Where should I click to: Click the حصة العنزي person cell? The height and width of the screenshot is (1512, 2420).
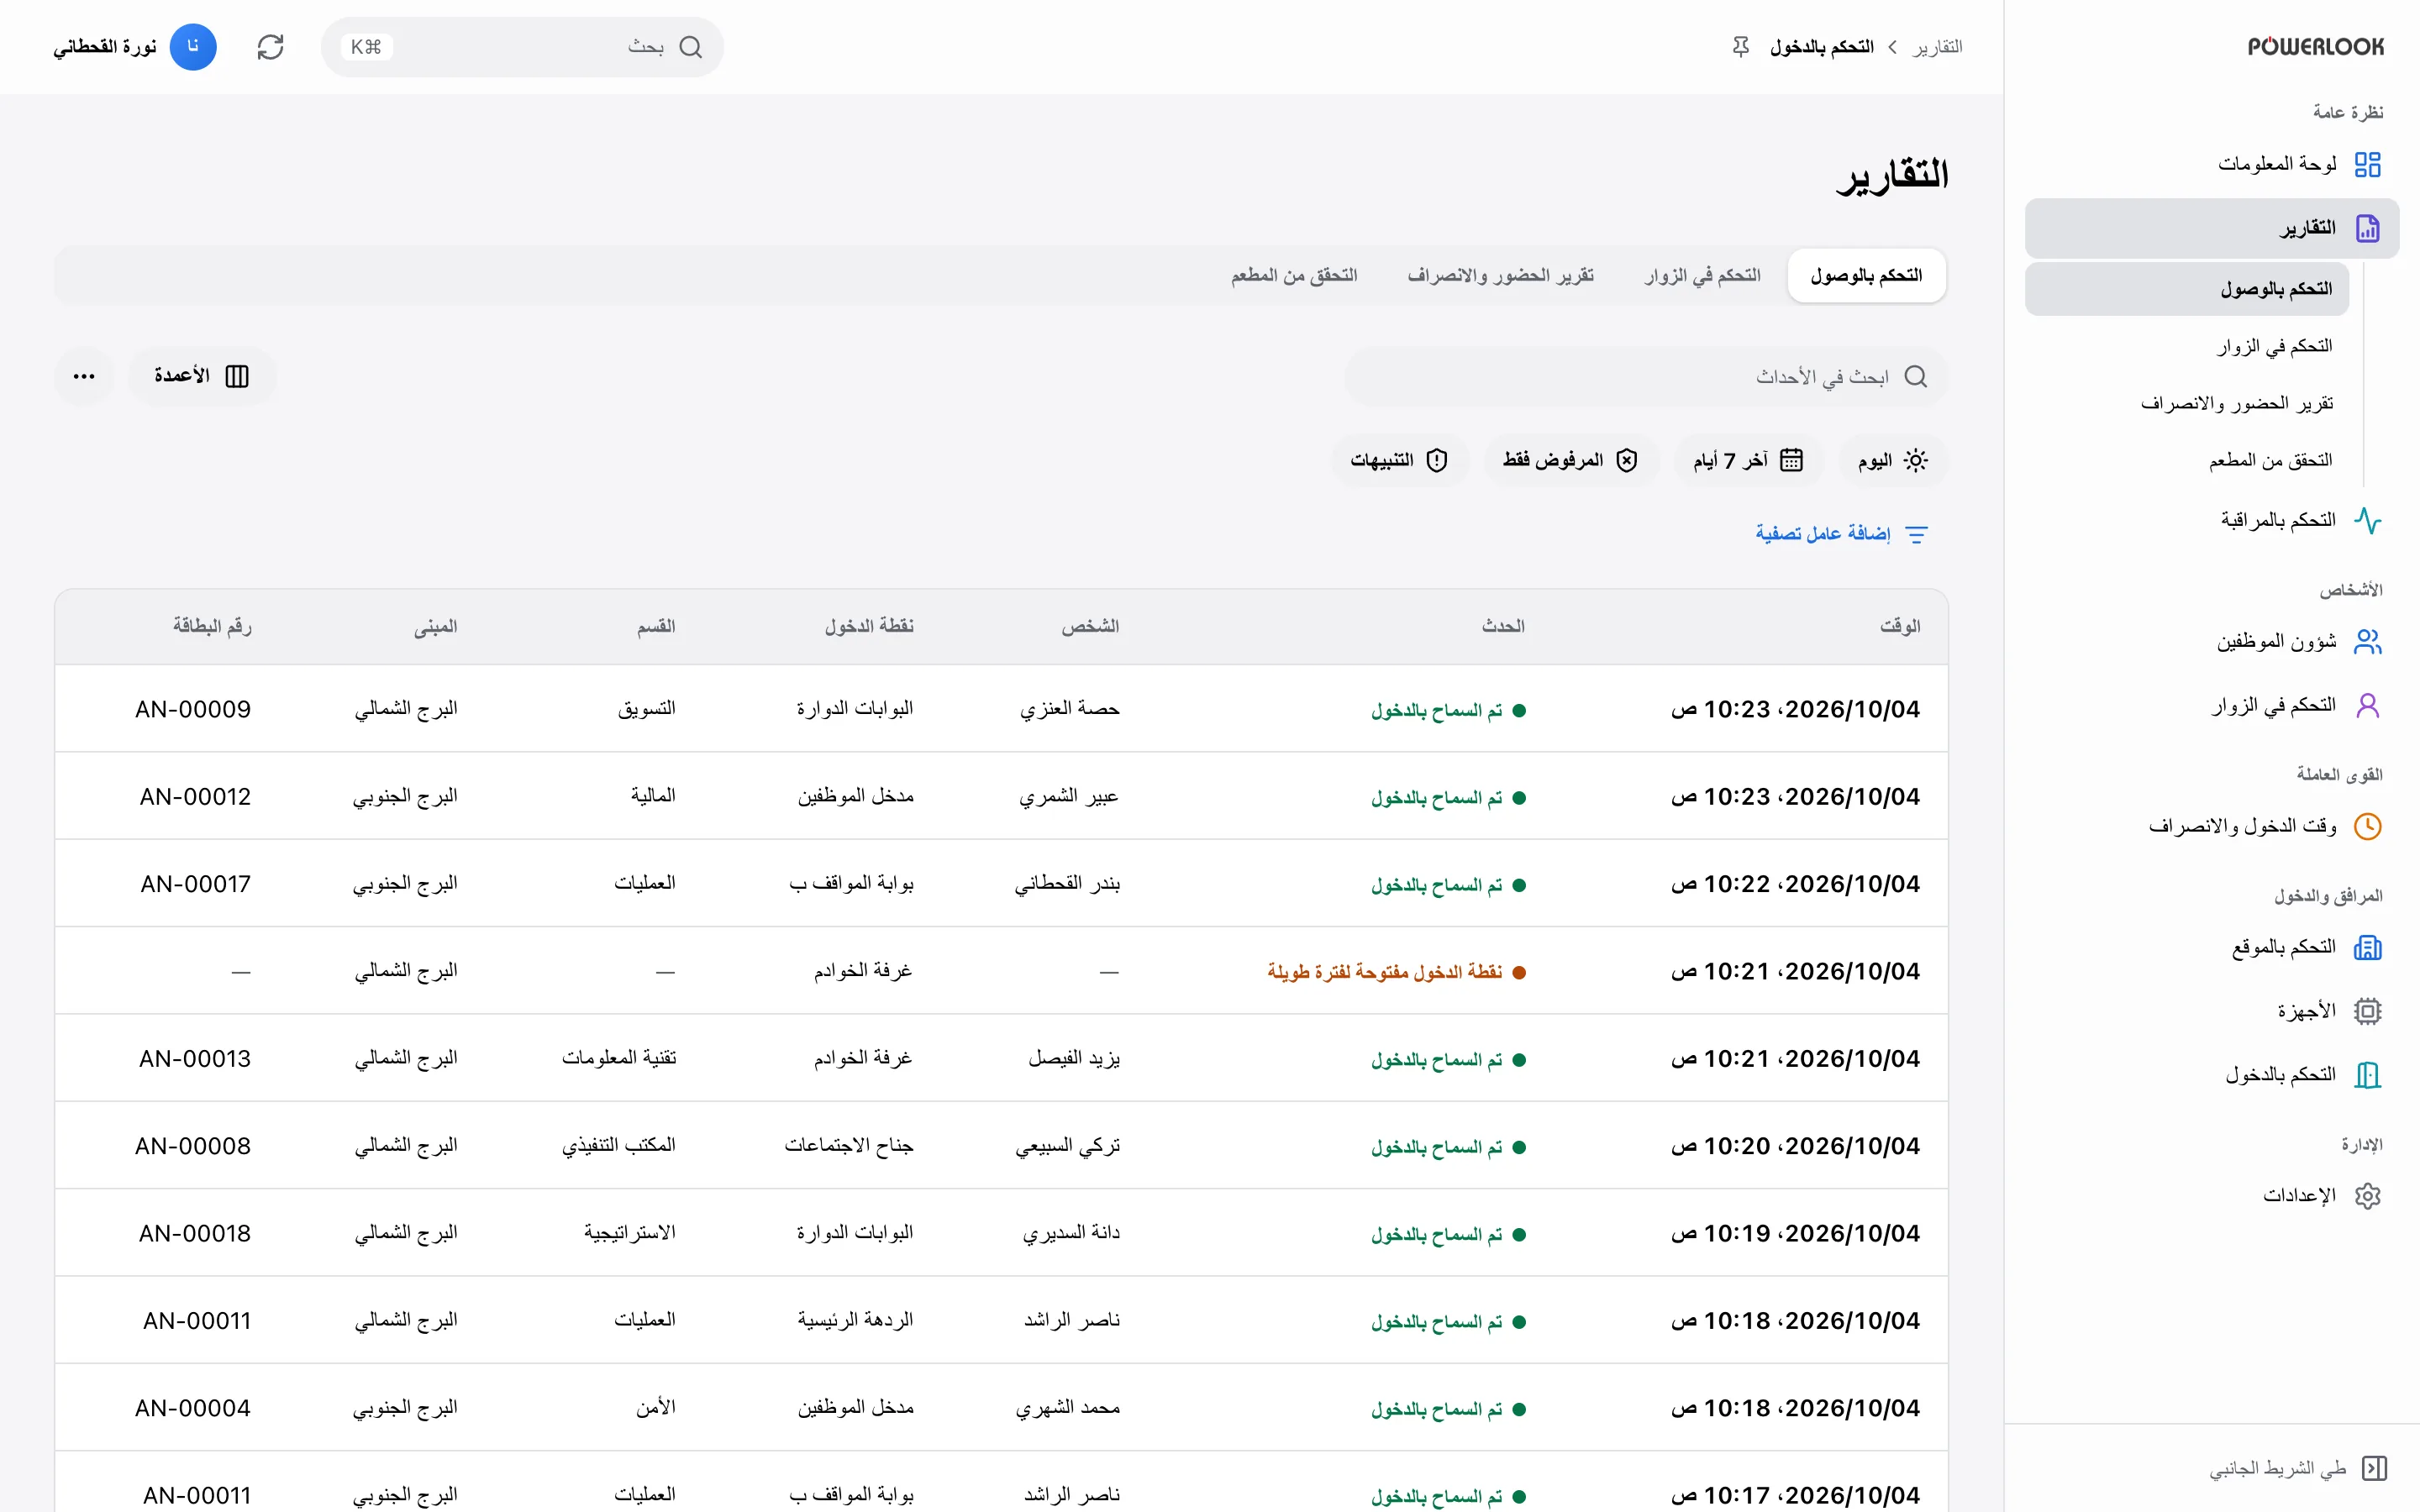(x=1069, y=709)
